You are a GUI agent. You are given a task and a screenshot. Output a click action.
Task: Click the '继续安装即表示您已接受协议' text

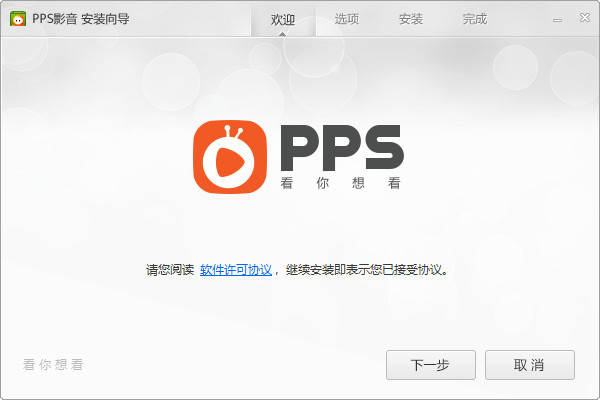click(x=363, y=270)
